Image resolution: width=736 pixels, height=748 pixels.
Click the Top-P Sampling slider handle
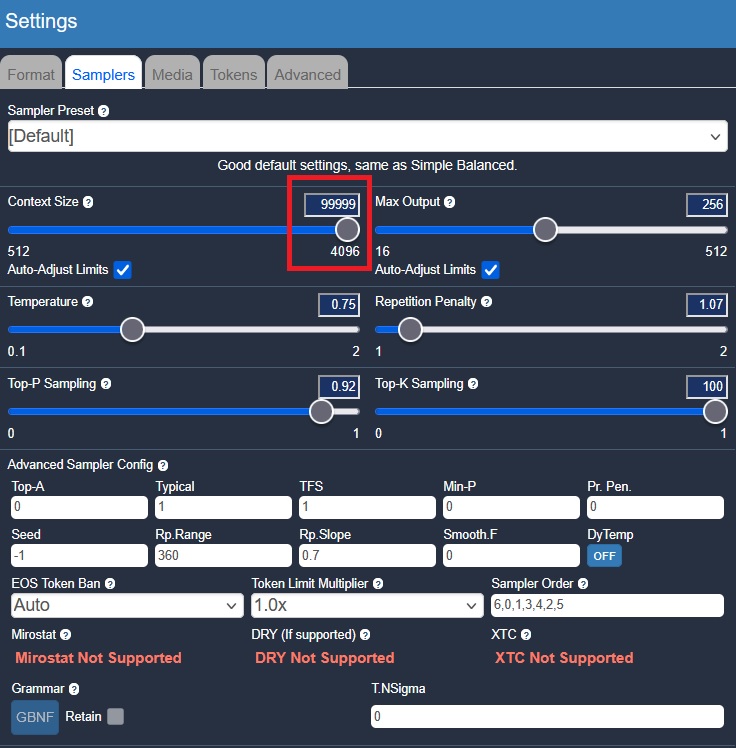click(321, 411)
